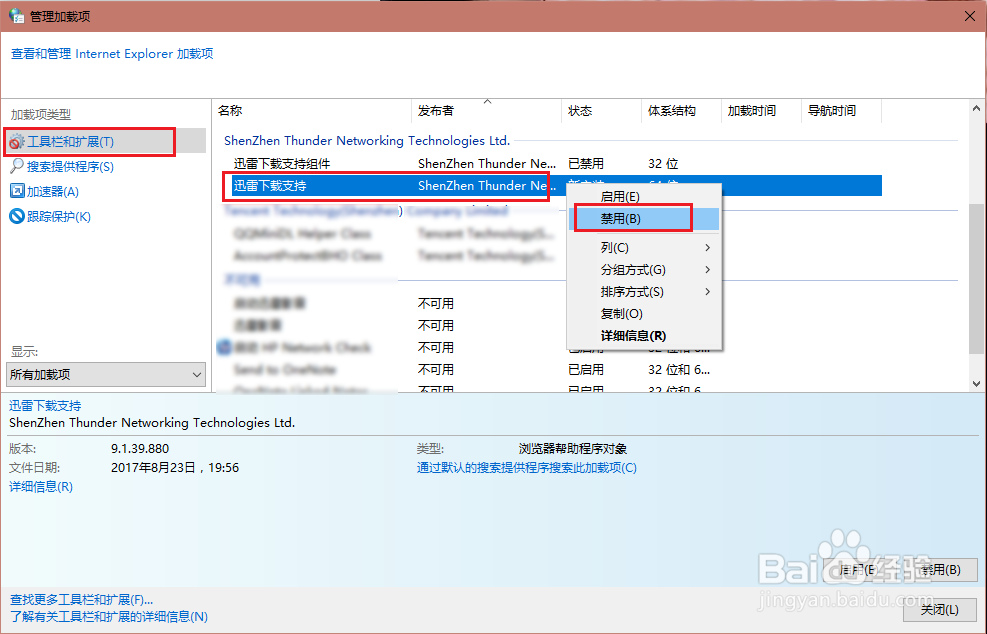987x634 pixels.
Task: Click the bottom 启用(E) button
Action: 858,570
